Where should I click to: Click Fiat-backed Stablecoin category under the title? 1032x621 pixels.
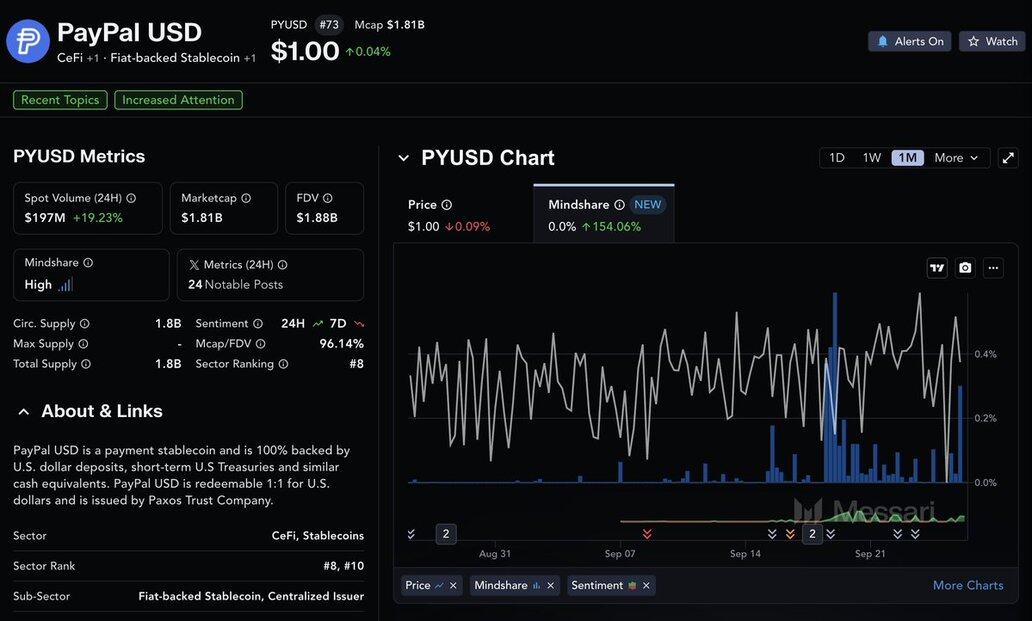tap(175, 58)
